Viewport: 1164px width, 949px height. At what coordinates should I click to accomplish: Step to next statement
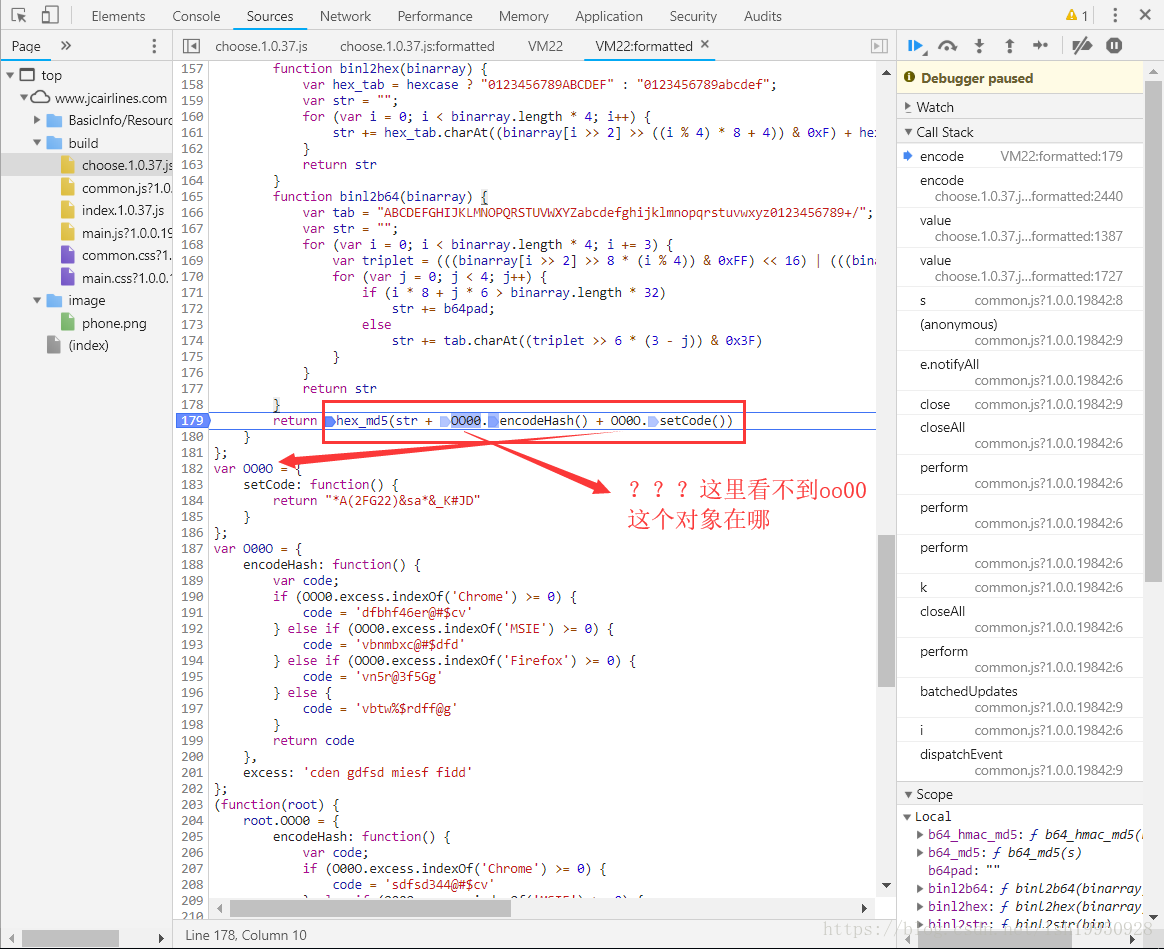click(x=1040, y=46)
